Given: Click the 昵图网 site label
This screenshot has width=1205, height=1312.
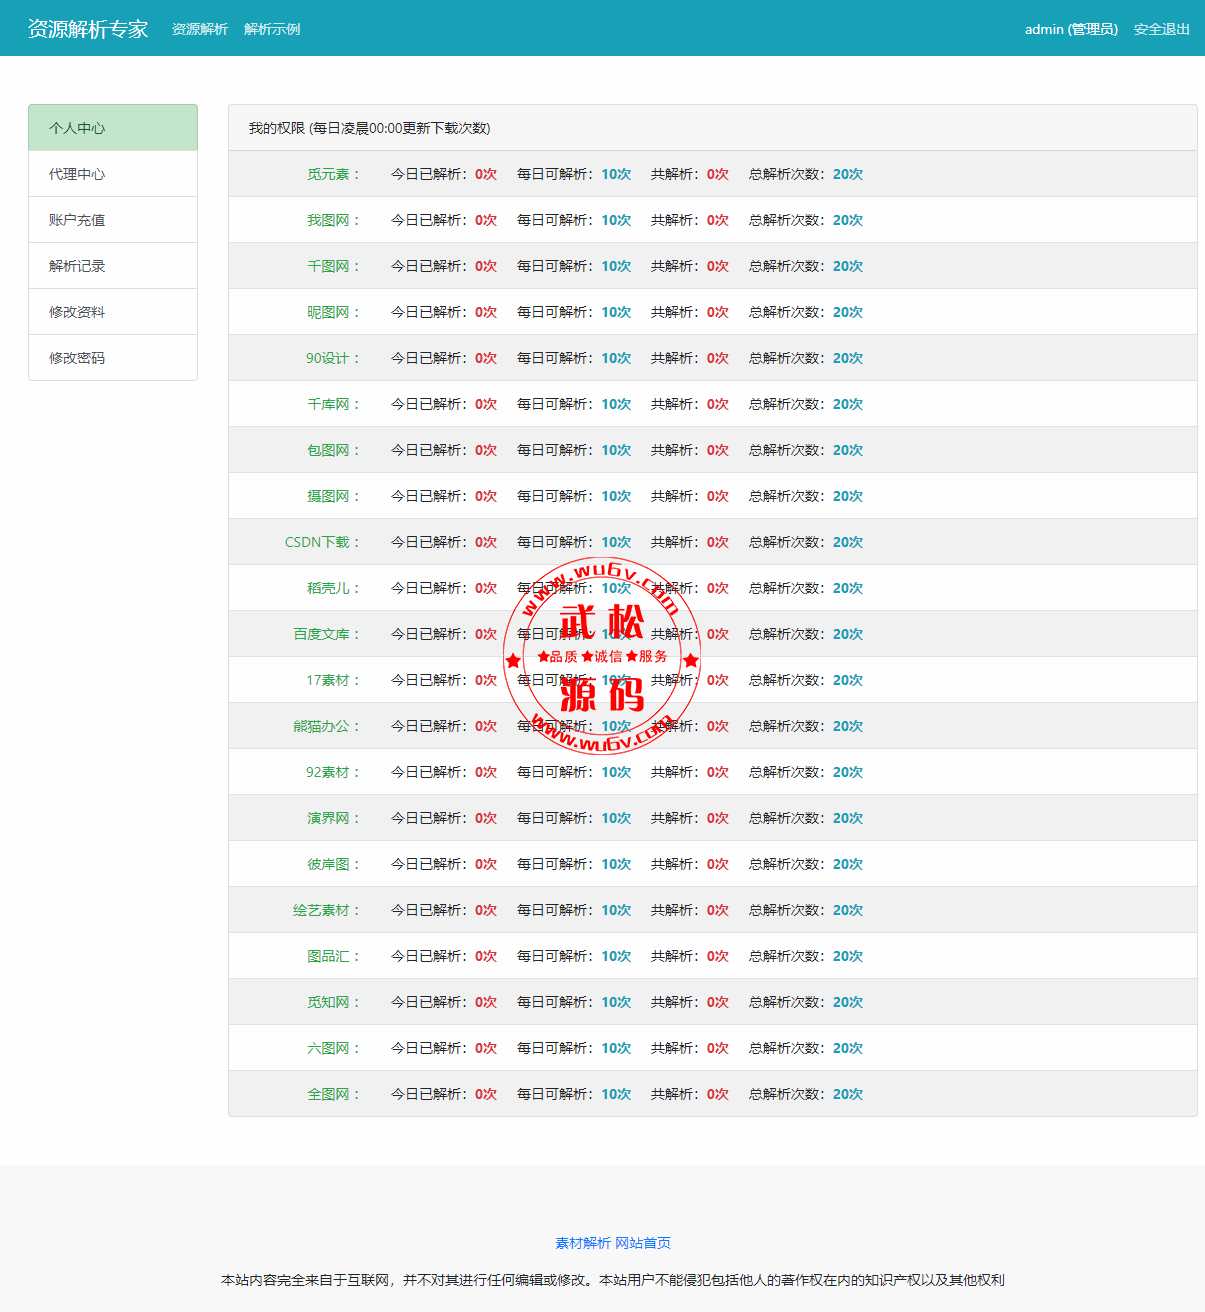Looking at the screenshot, I should click(333, 312).
